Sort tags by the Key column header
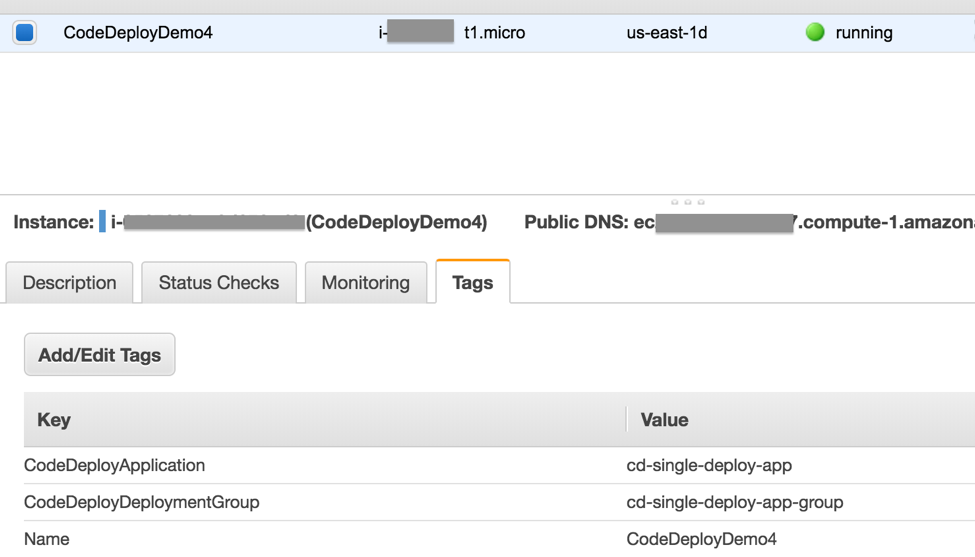 click(x=54, y=420)
